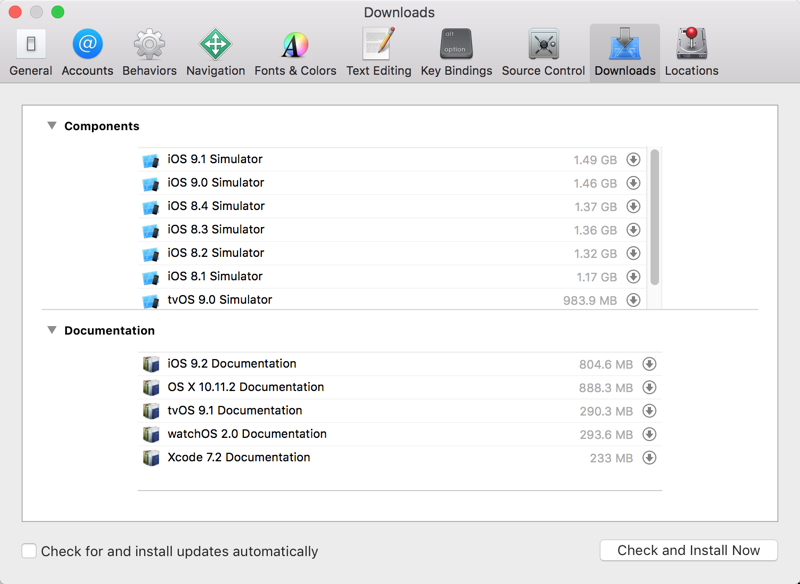The image size is (800, 584).
Task: Select the Downloads preferences tab
Action: [x=625, y=53]
